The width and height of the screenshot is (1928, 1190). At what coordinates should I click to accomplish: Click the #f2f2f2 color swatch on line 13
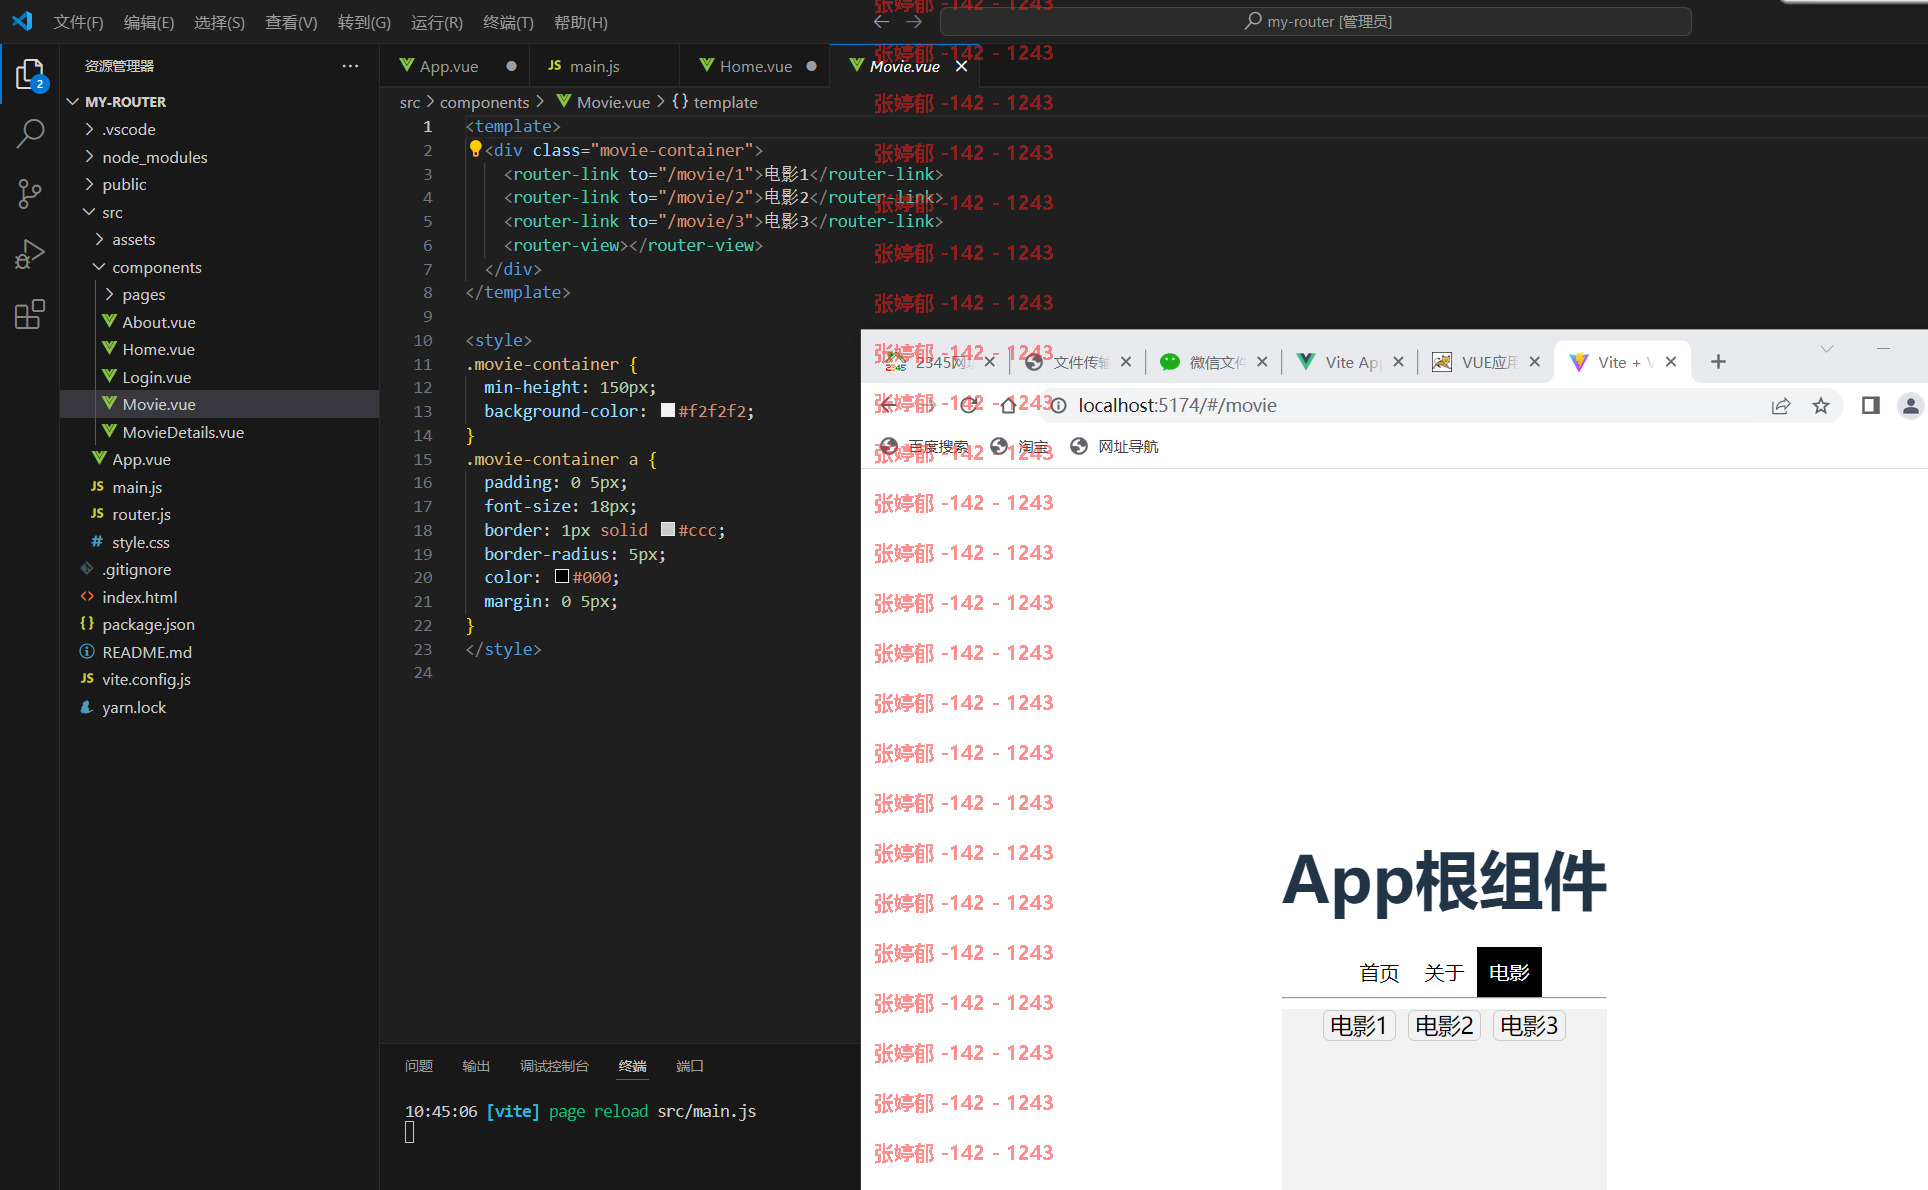click(x=668, y=411)
